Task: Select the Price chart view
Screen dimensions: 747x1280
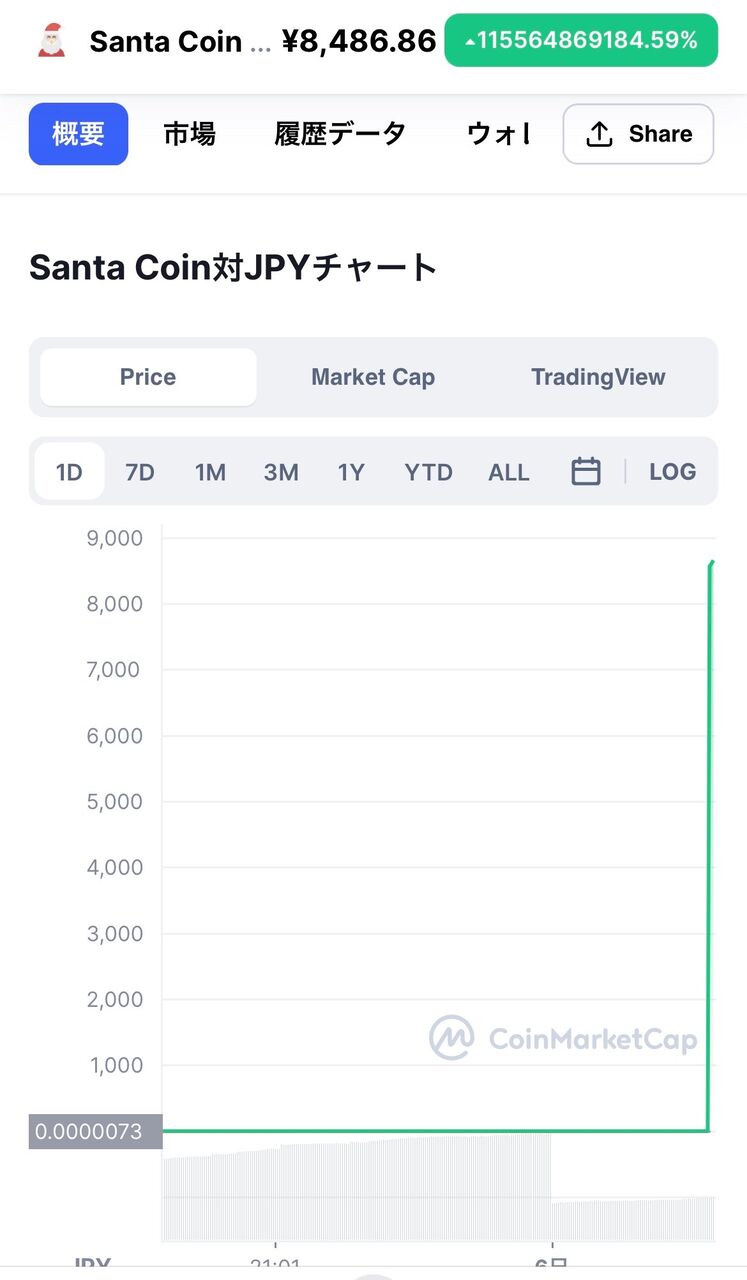Action: [x=148, y=377]
